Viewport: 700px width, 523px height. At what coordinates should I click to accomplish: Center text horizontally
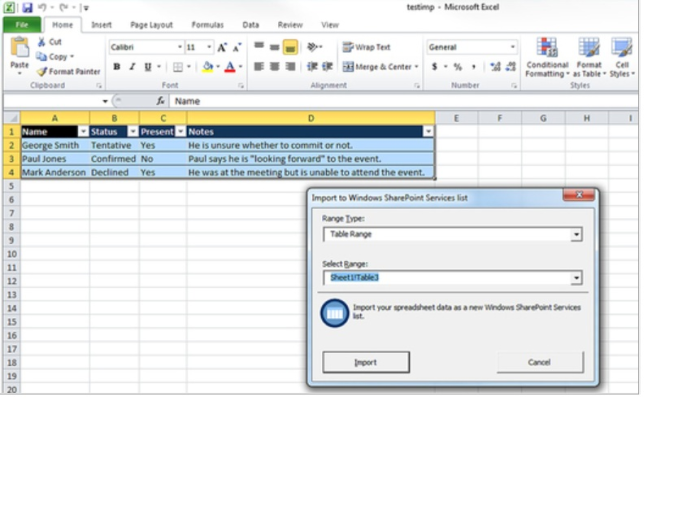275,66
